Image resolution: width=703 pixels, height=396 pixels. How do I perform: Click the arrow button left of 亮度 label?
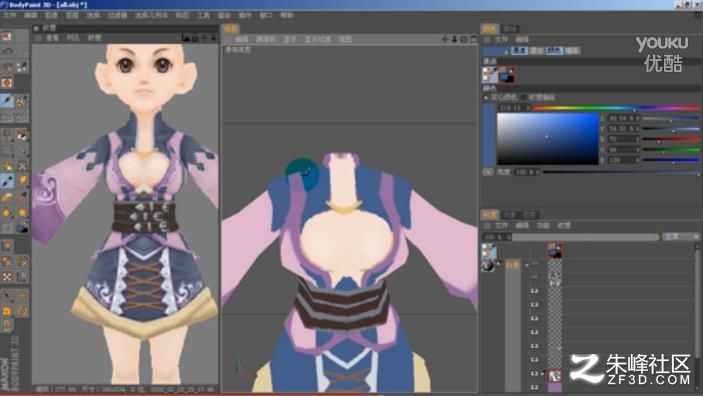[488, 172]
